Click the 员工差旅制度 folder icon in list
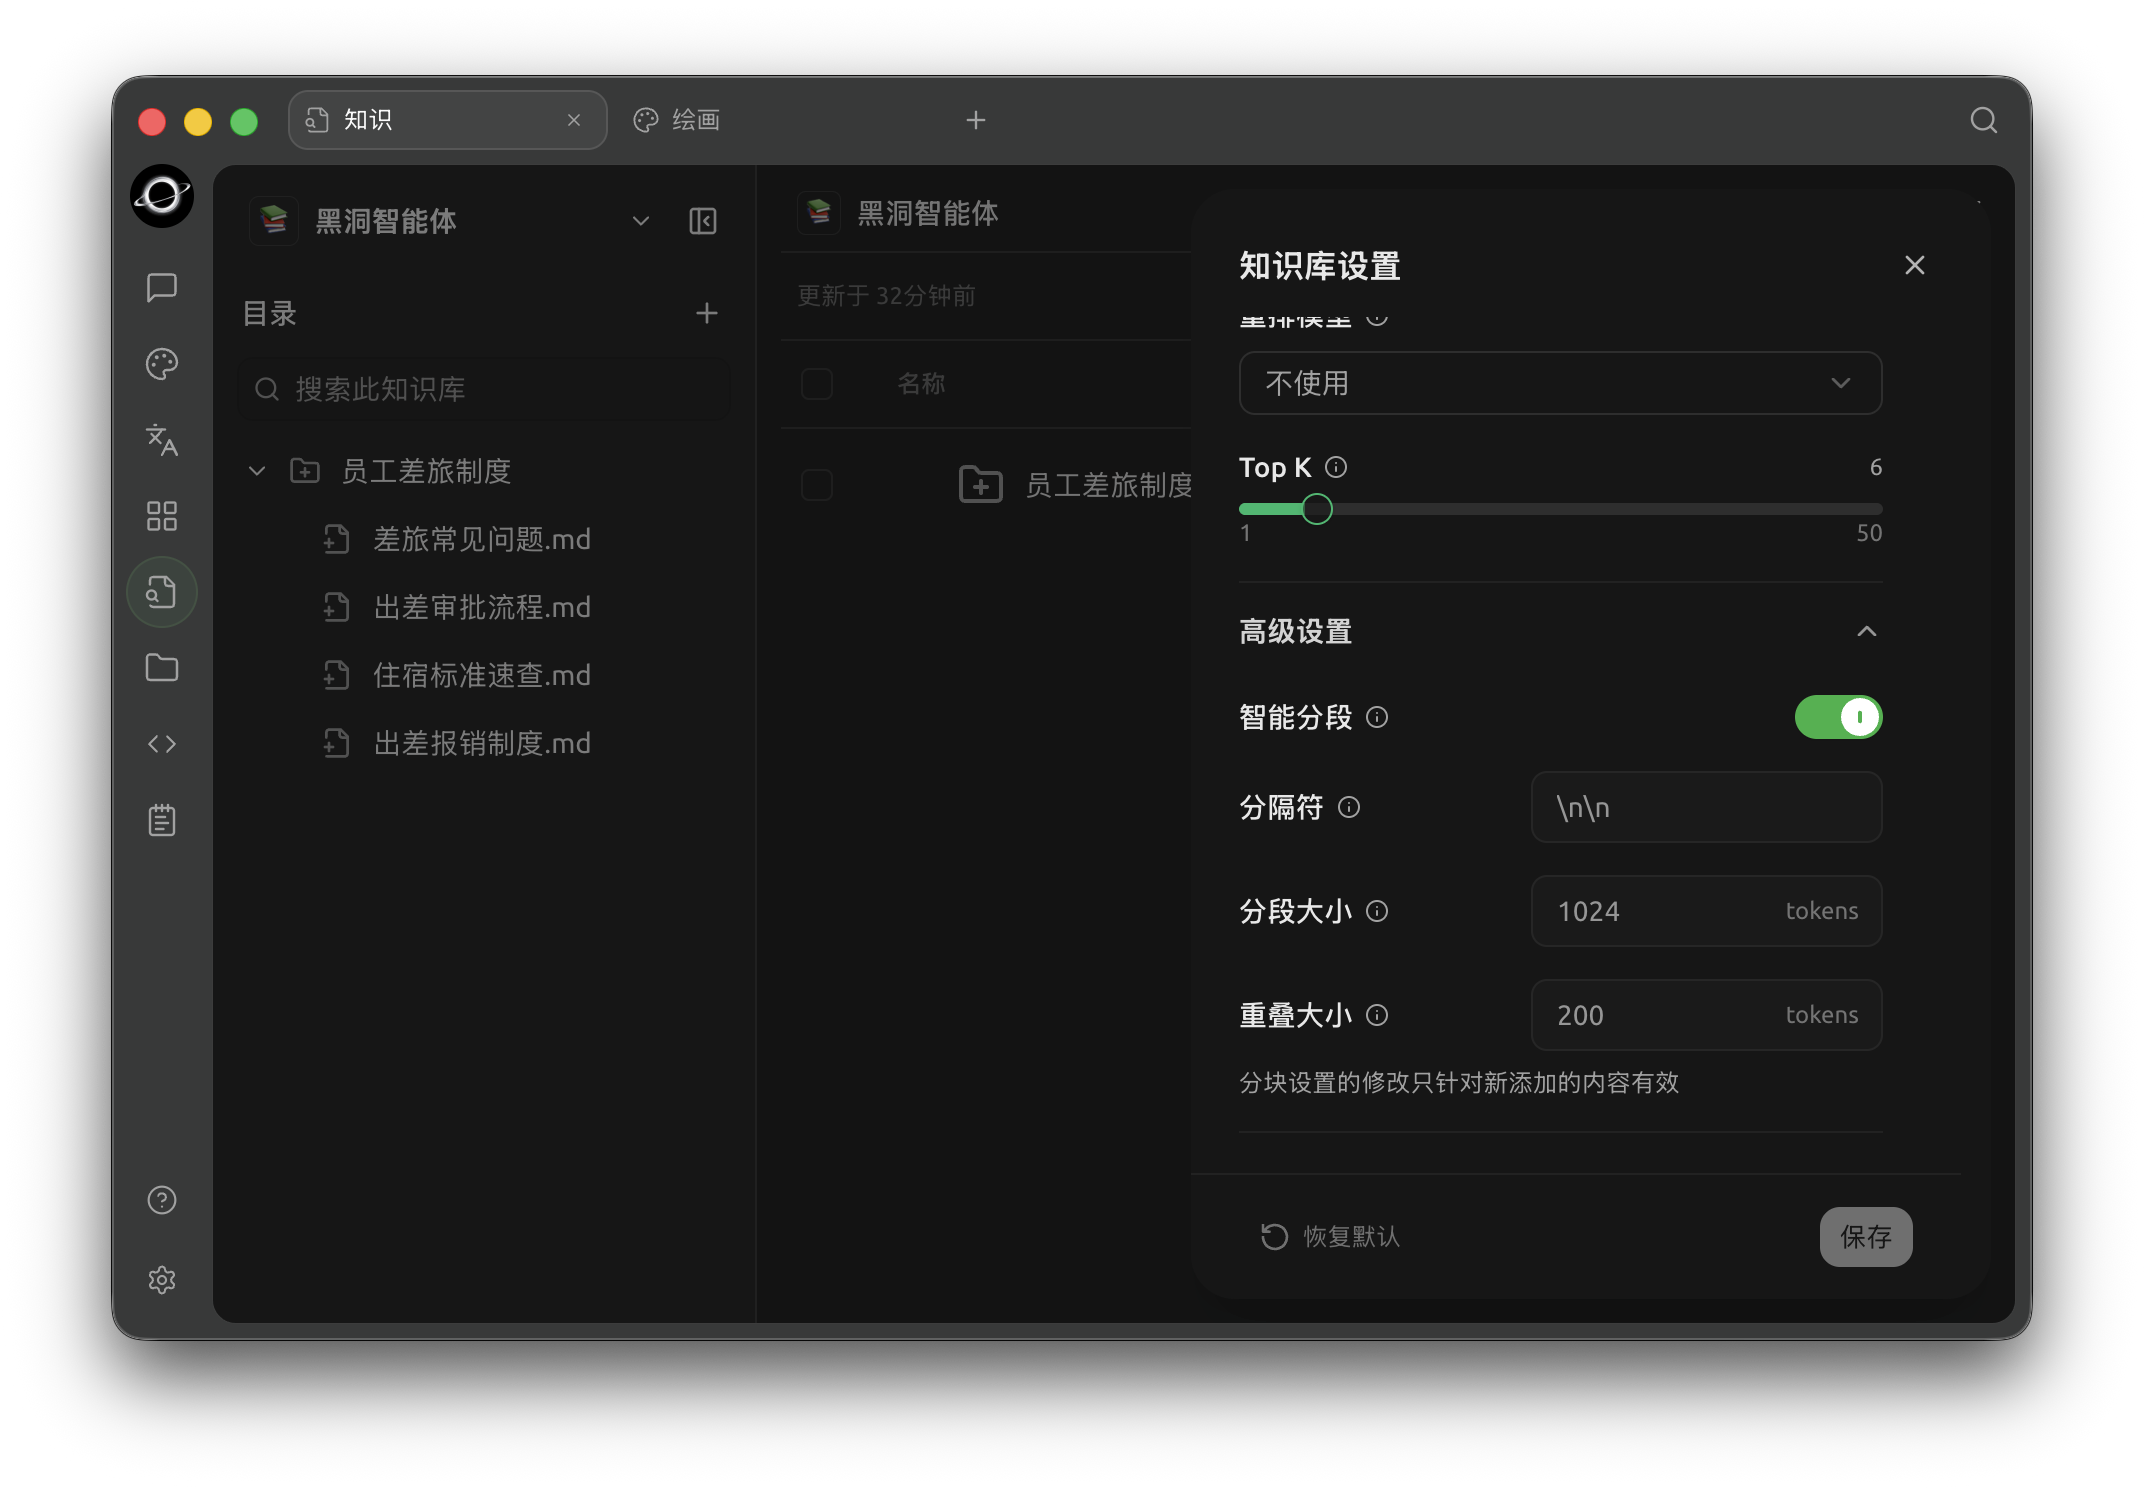The height and width of the screenshot is (1488, 2144). (981, 485)
